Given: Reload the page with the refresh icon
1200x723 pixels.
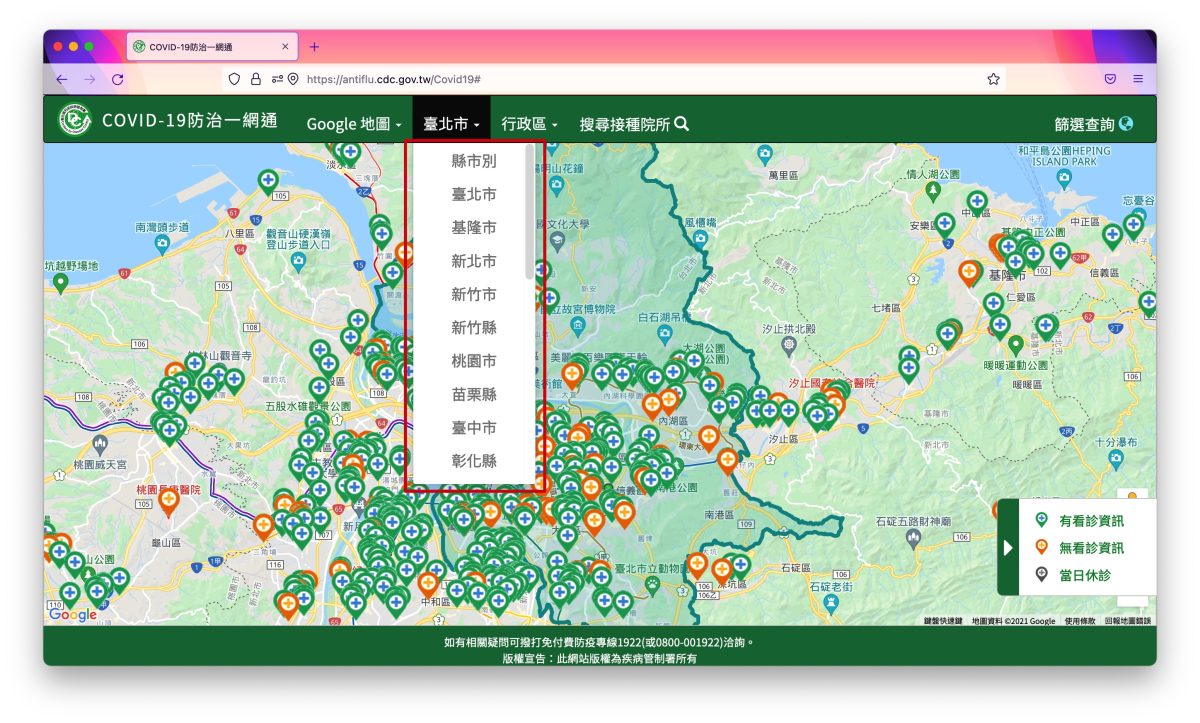Looking at the screenshot, I should tap(118, 79).
